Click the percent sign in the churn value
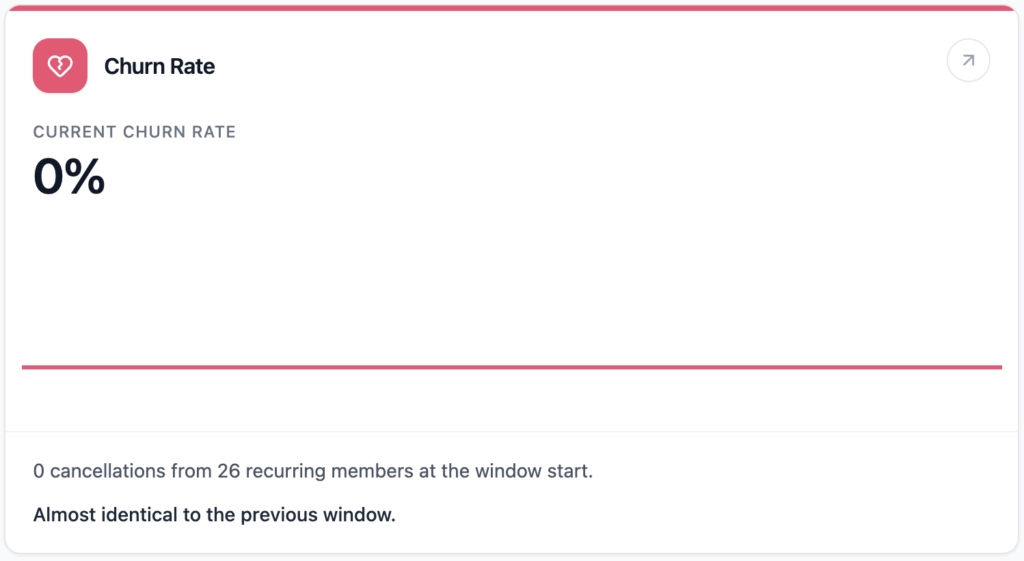The height and width of the screenshot is (561, 1024). click(88, 177)
